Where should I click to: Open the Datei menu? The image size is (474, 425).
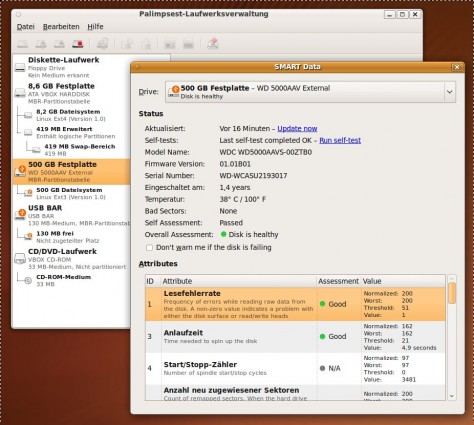pos(25,27)
